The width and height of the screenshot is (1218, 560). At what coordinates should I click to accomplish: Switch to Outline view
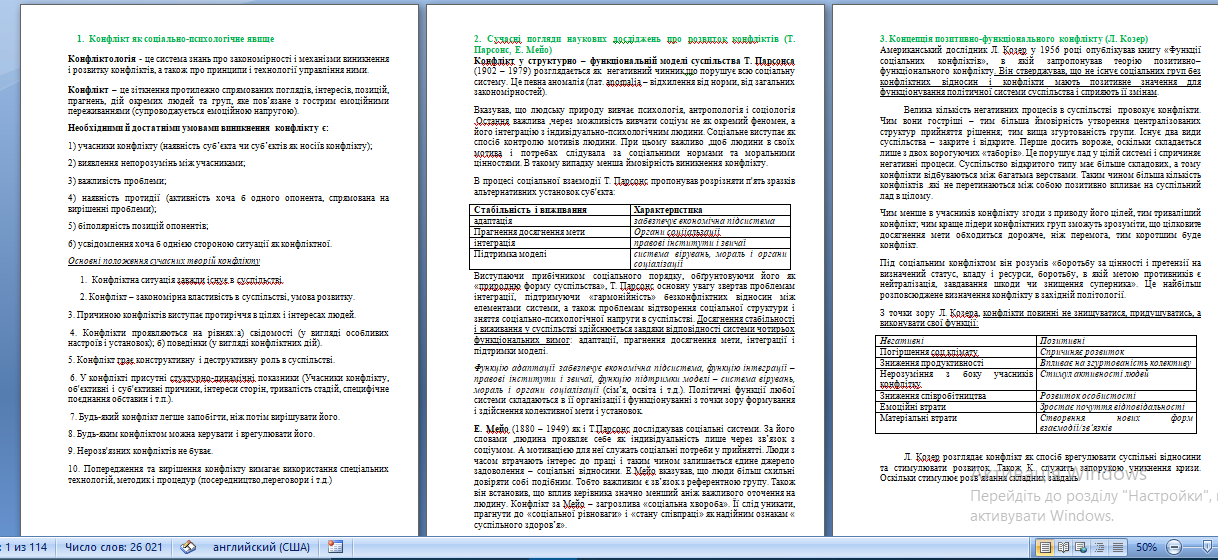coord(1099,547)
